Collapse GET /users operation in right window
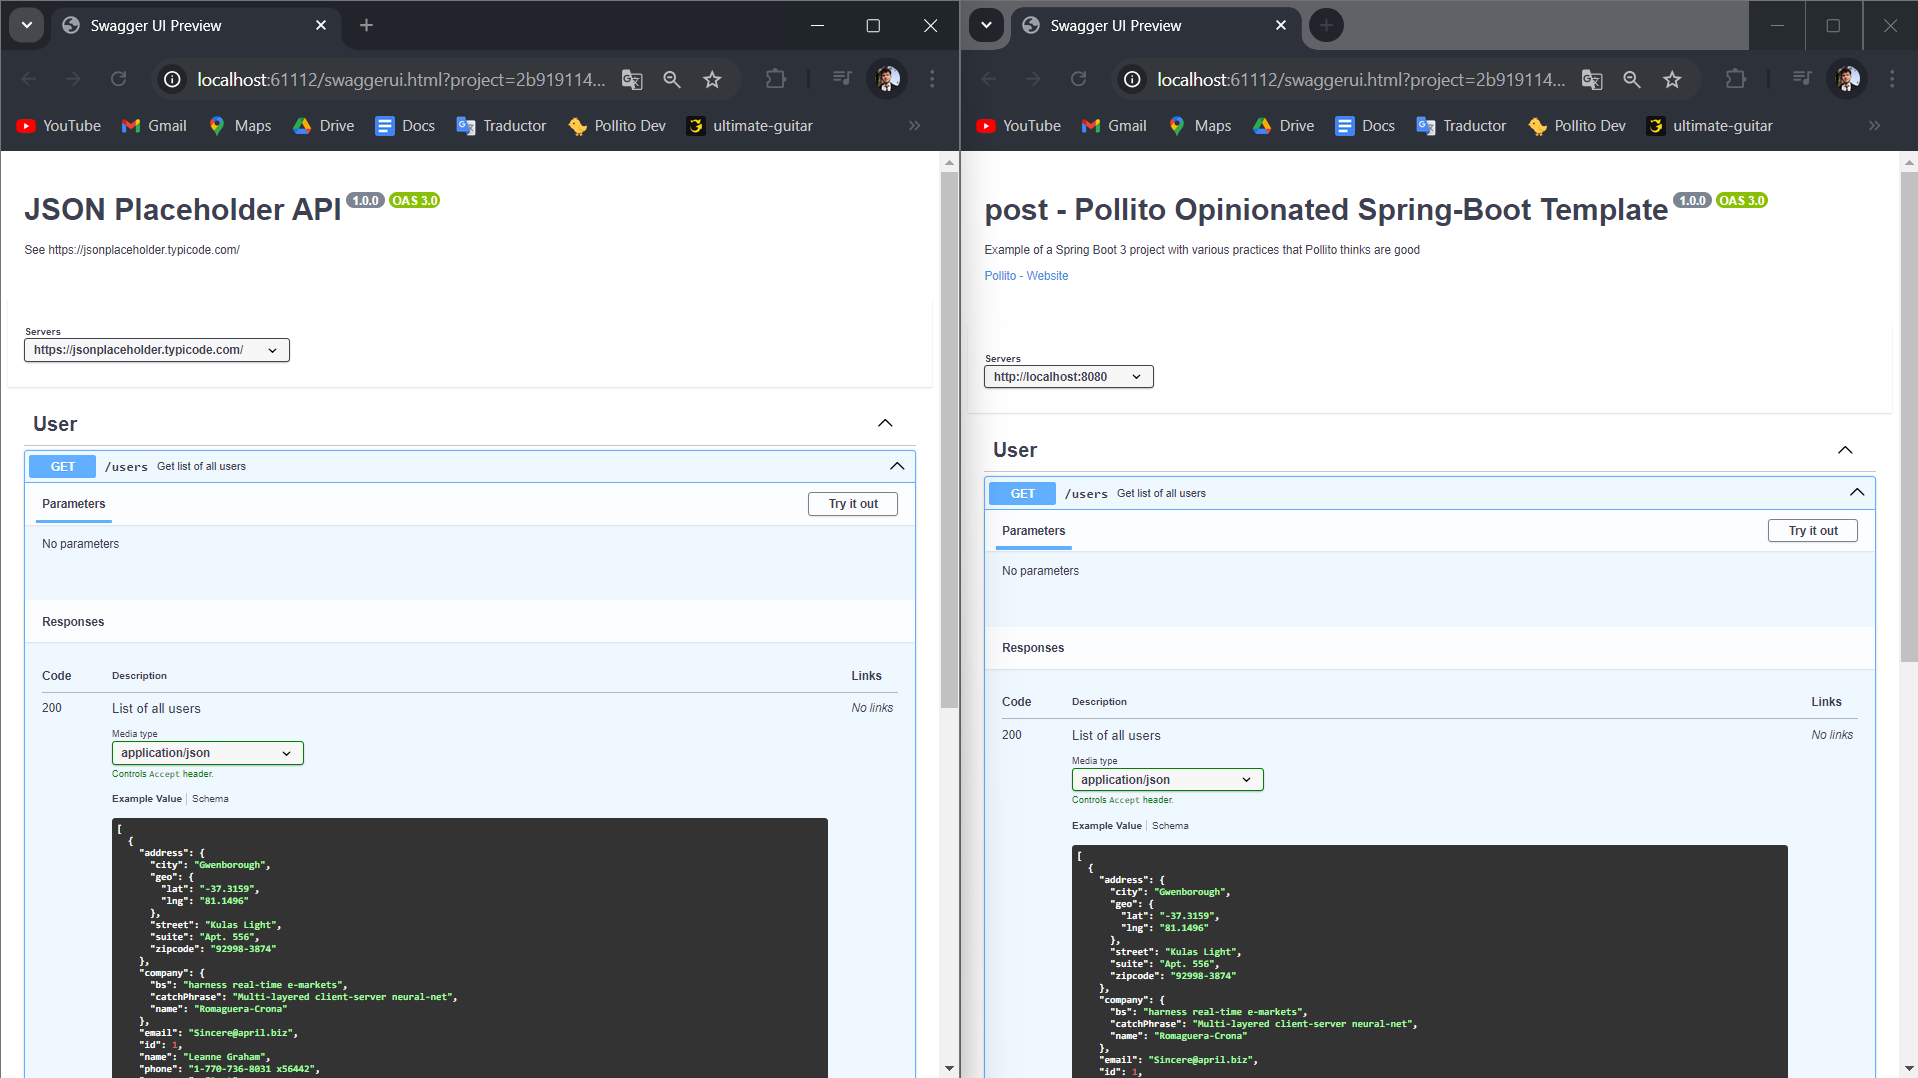 click(x=1857, y=493)
